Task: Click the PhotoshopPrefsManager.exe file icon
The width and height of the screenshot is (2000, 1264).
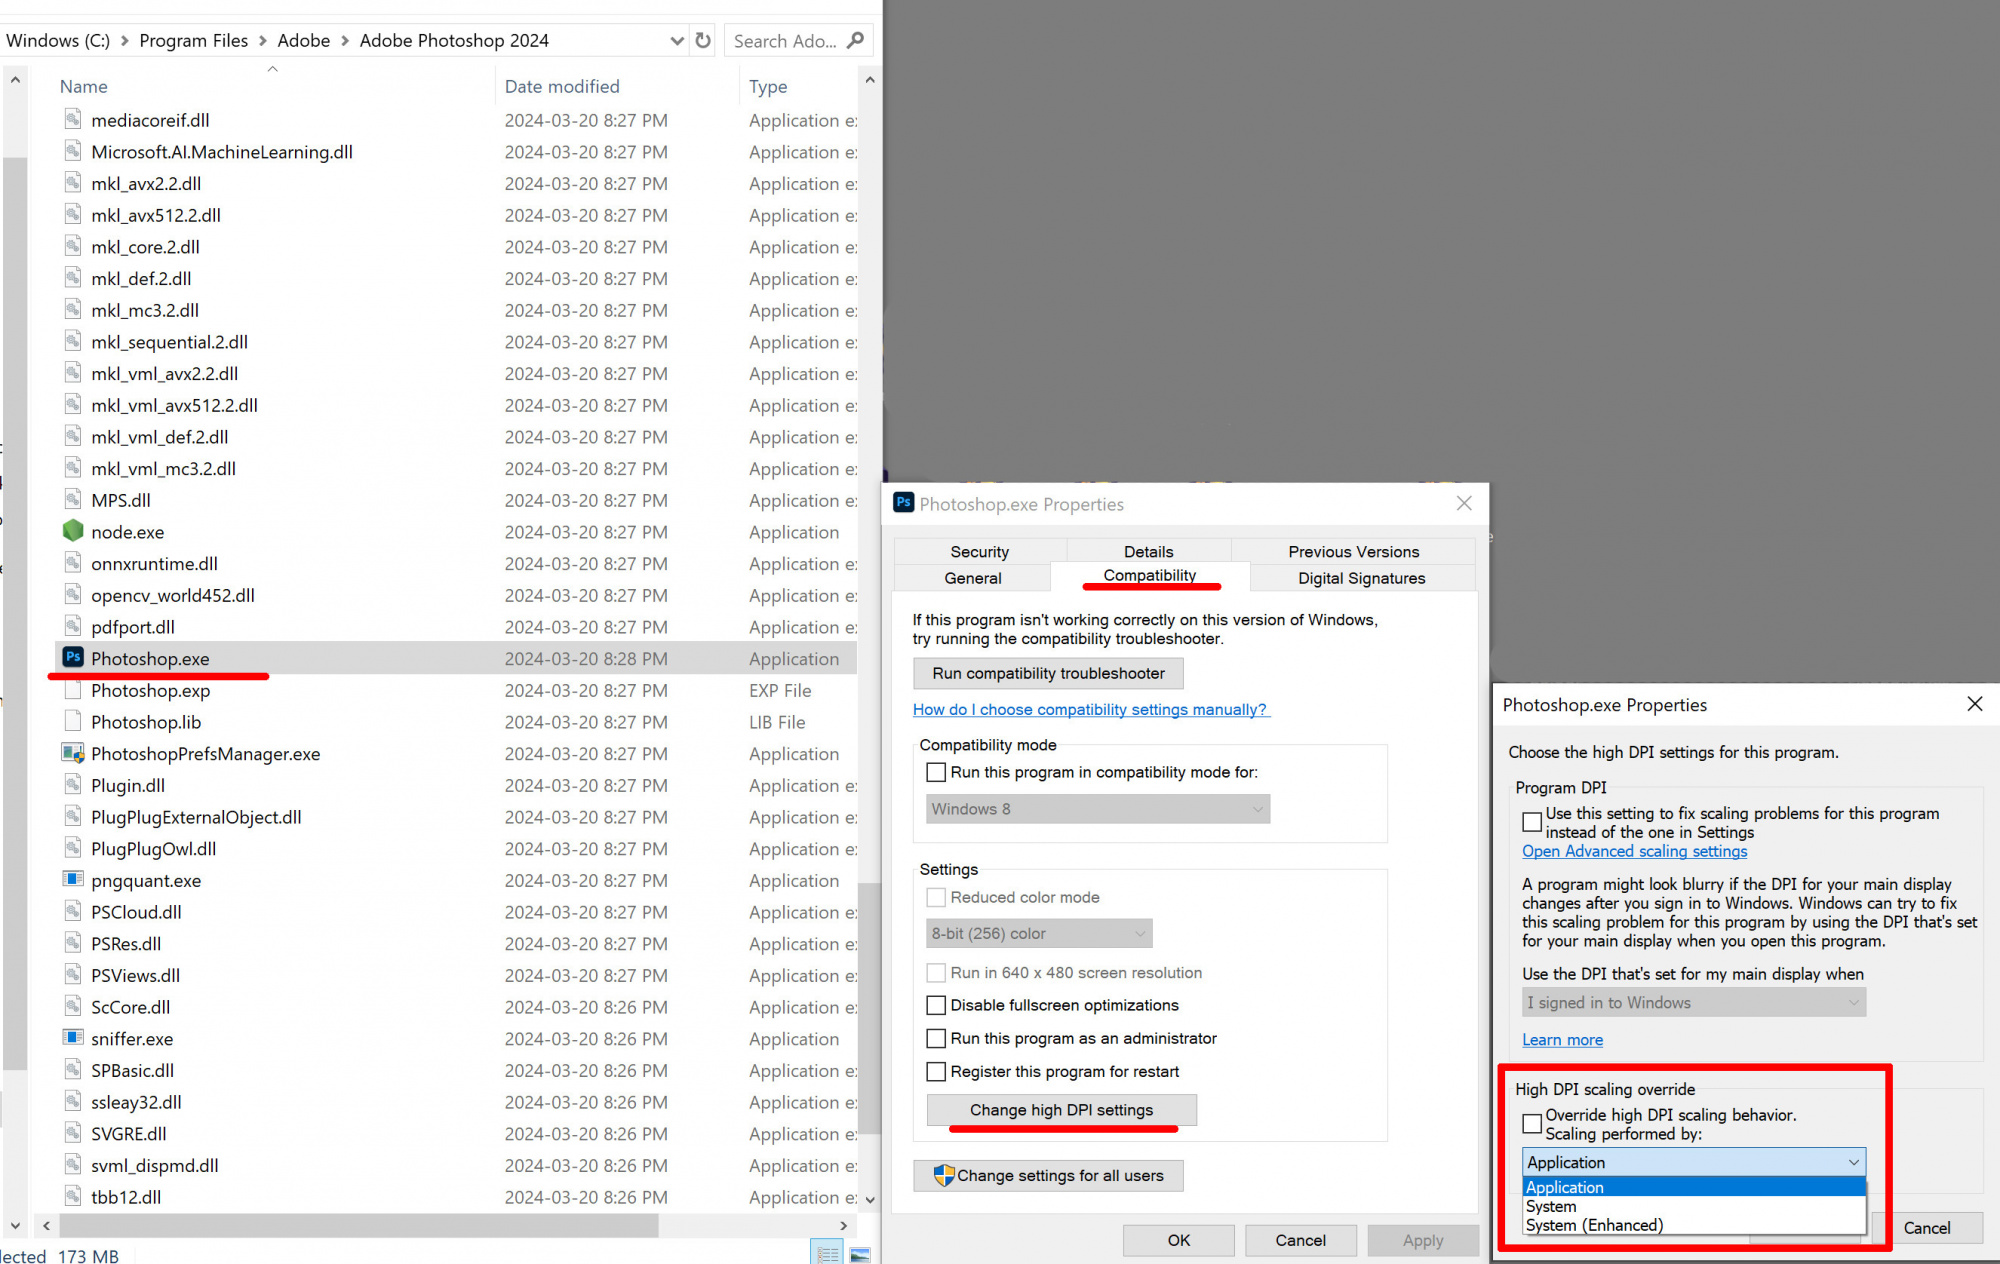Action: click(73, 753)
